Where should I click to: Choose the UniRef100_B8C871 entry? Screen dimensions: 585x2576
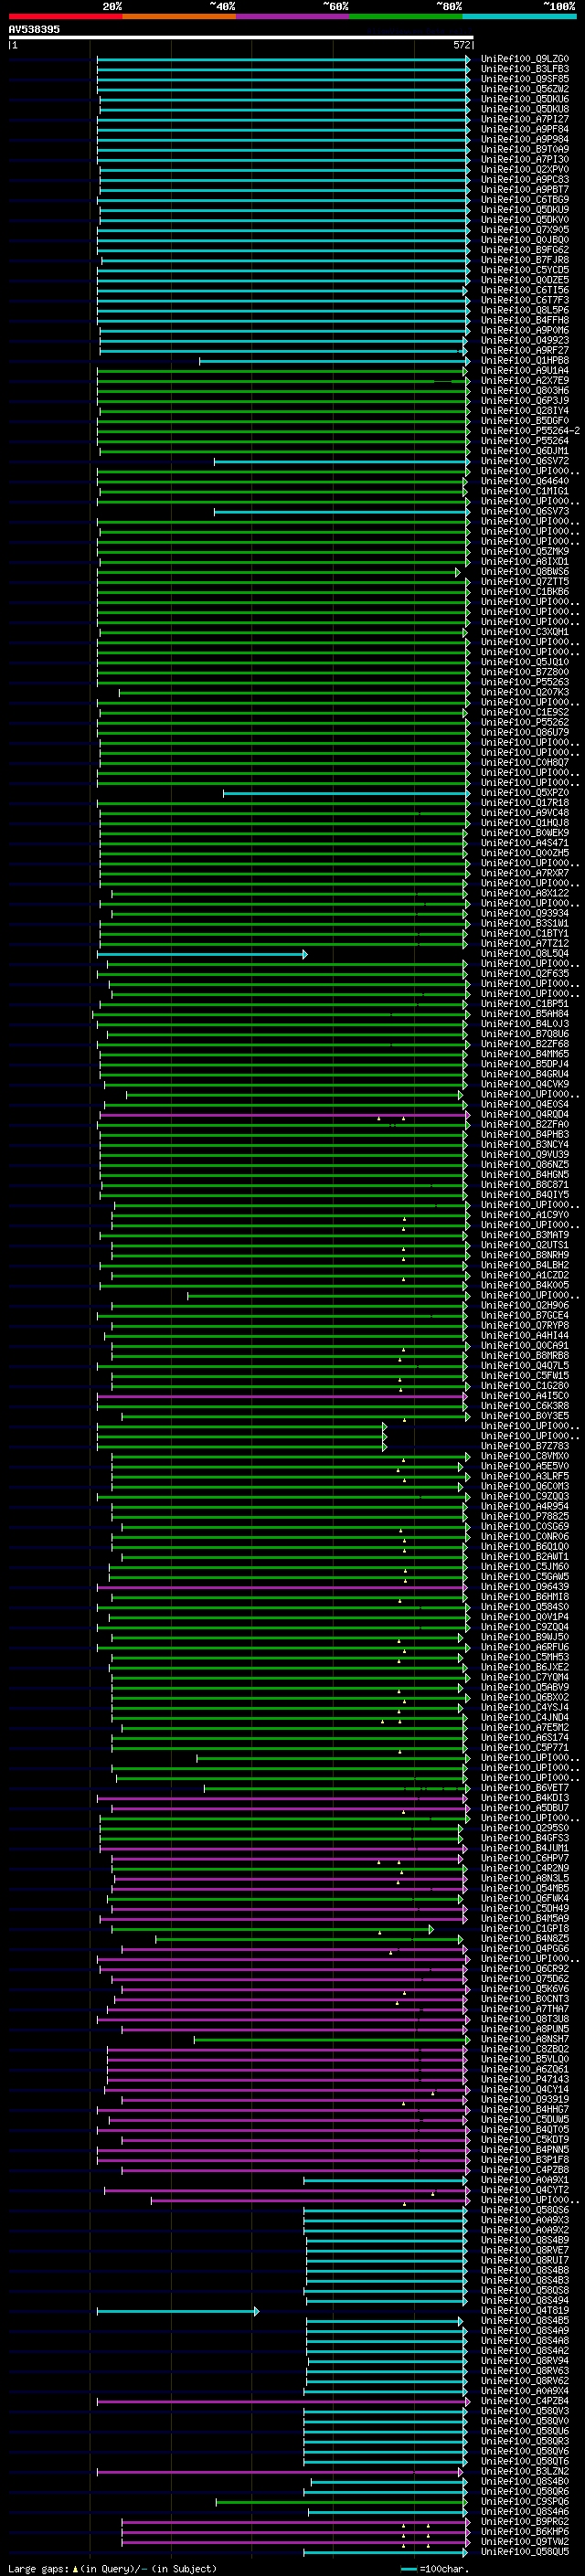pyautogui.click(x=524, y=1185)
